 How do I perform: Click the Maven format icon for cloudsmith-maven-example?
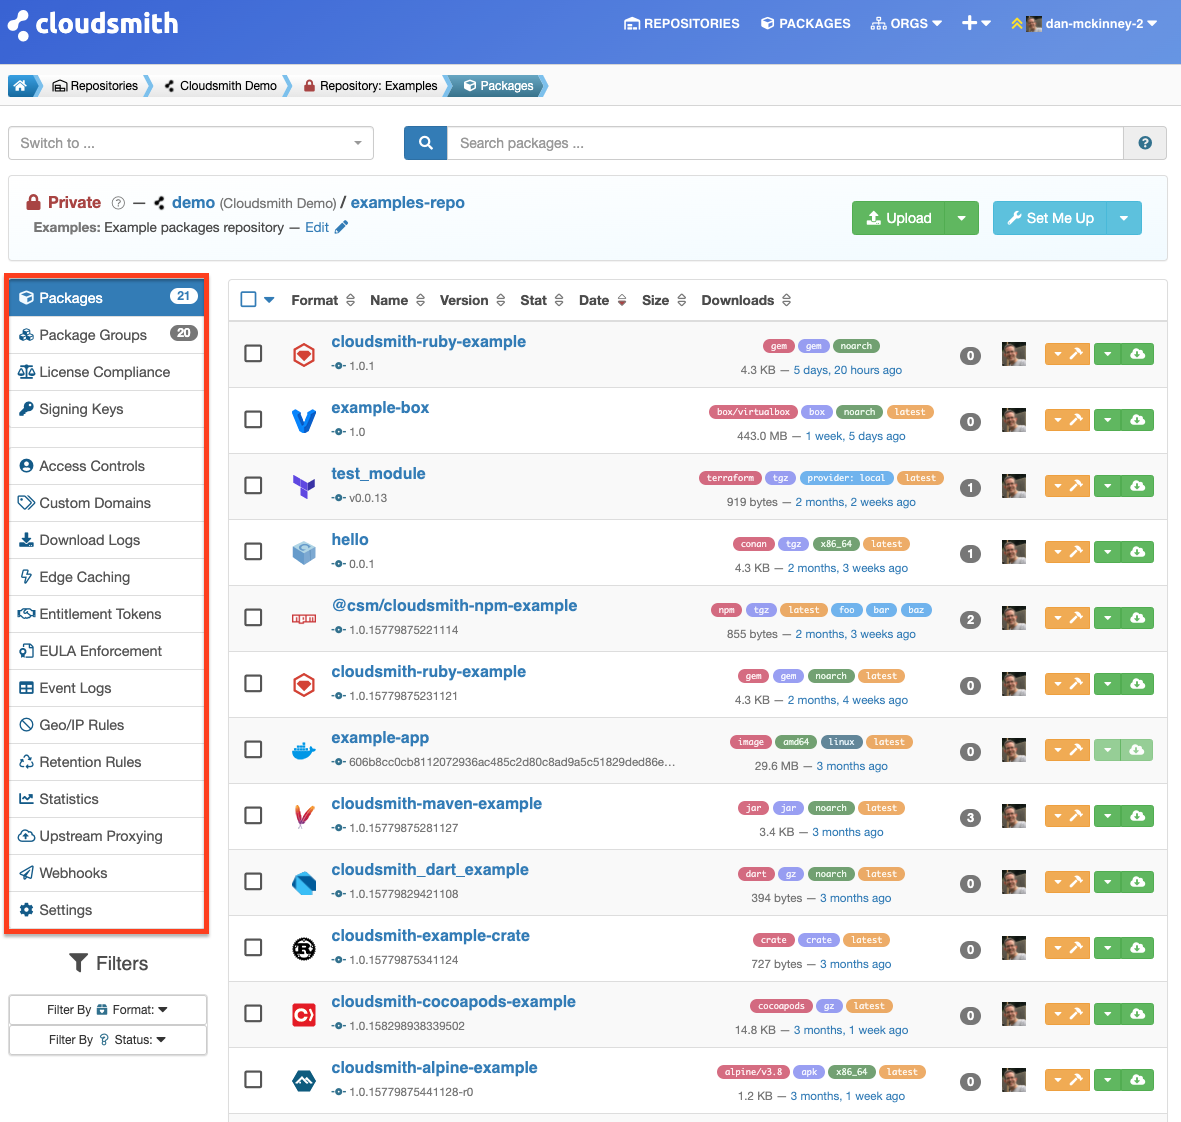[x=304, y=816]
